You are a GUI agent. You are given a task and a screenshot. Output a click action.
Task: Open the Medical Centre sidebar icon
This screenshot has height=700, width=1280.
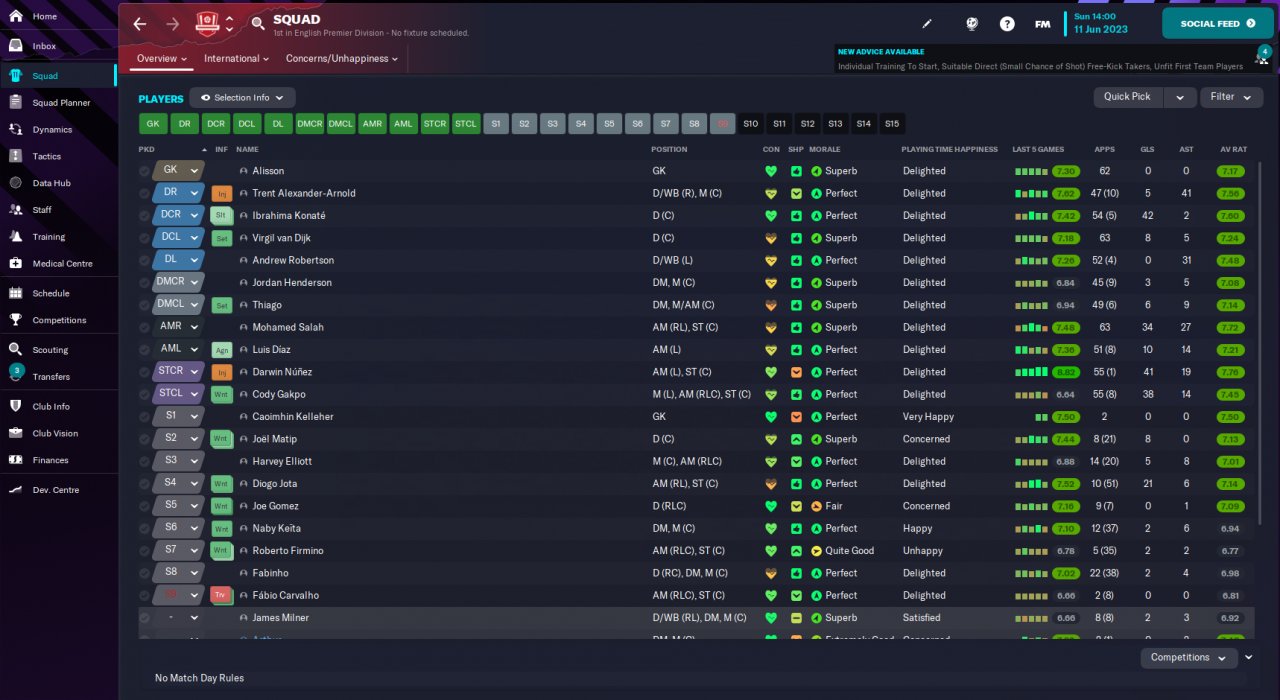click(x=16, y=263)
